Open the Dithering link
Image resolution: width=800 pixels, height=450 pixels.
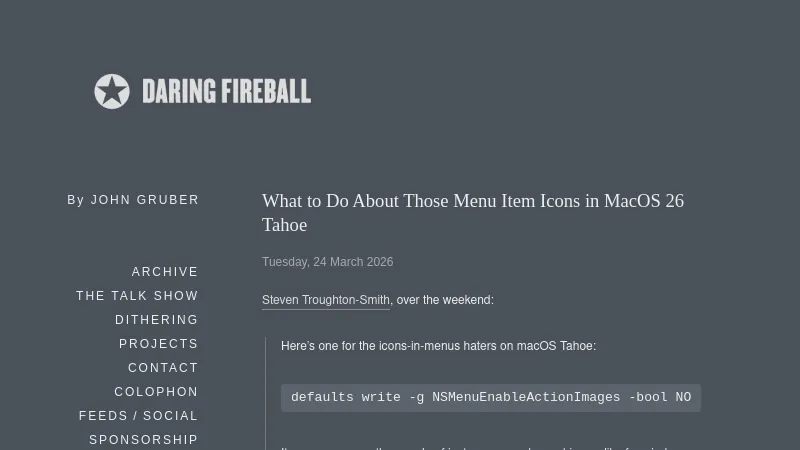156,320
